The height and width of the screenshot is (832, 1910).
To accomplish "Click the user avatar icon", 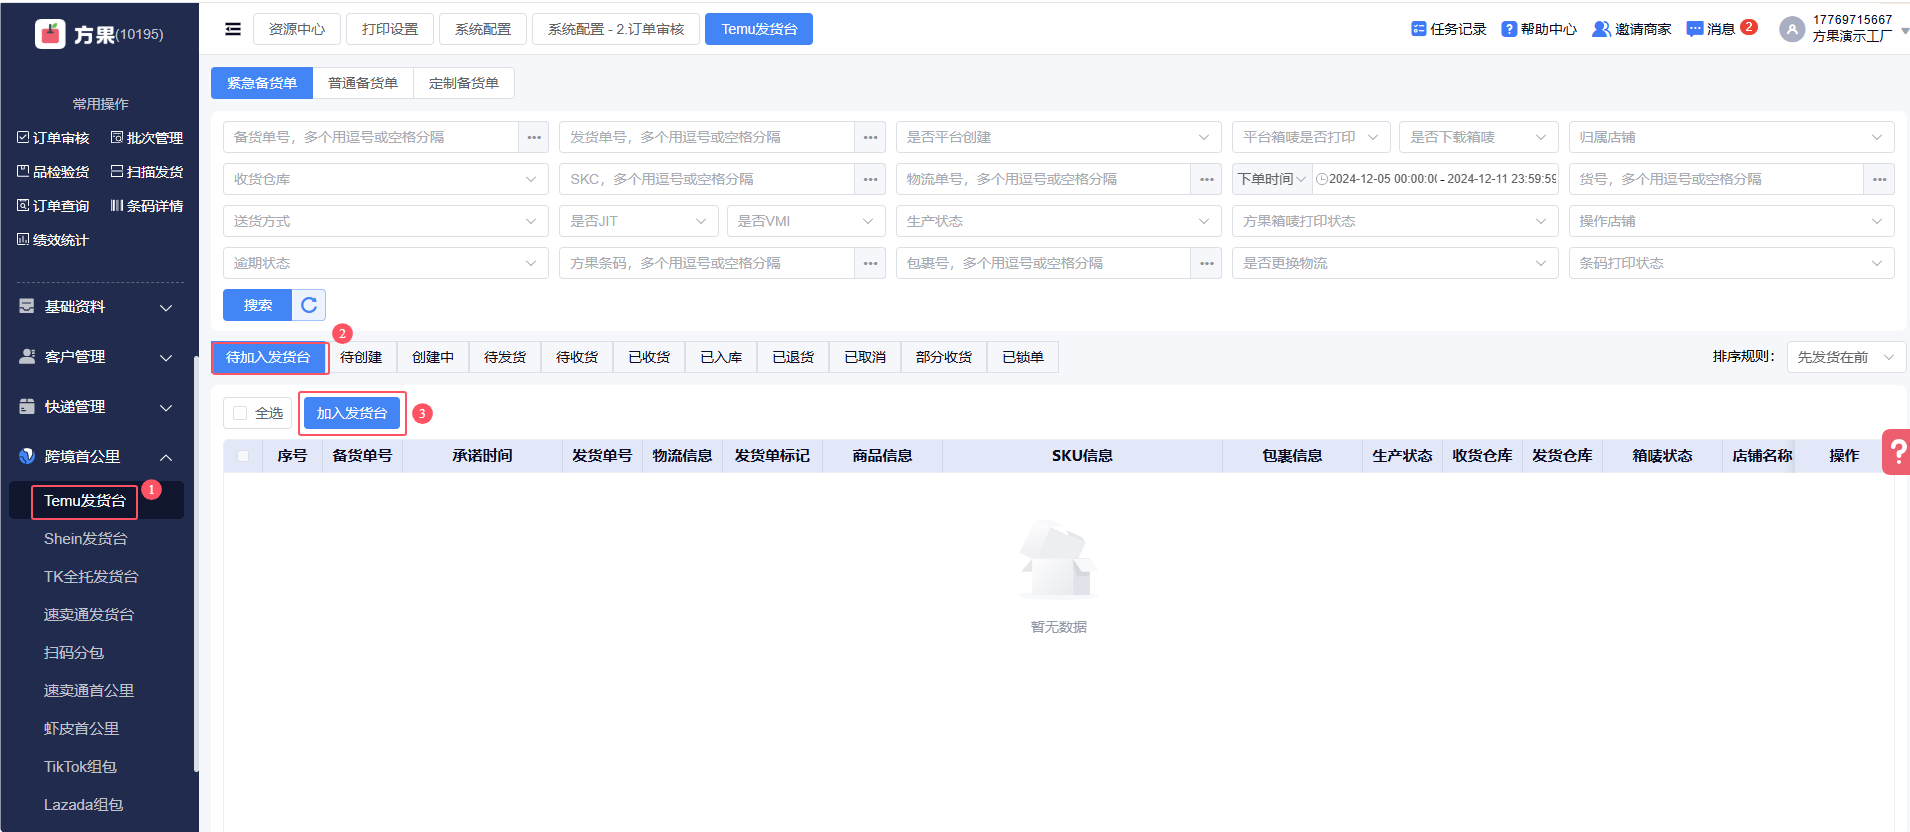I will tap(1792, 29).
